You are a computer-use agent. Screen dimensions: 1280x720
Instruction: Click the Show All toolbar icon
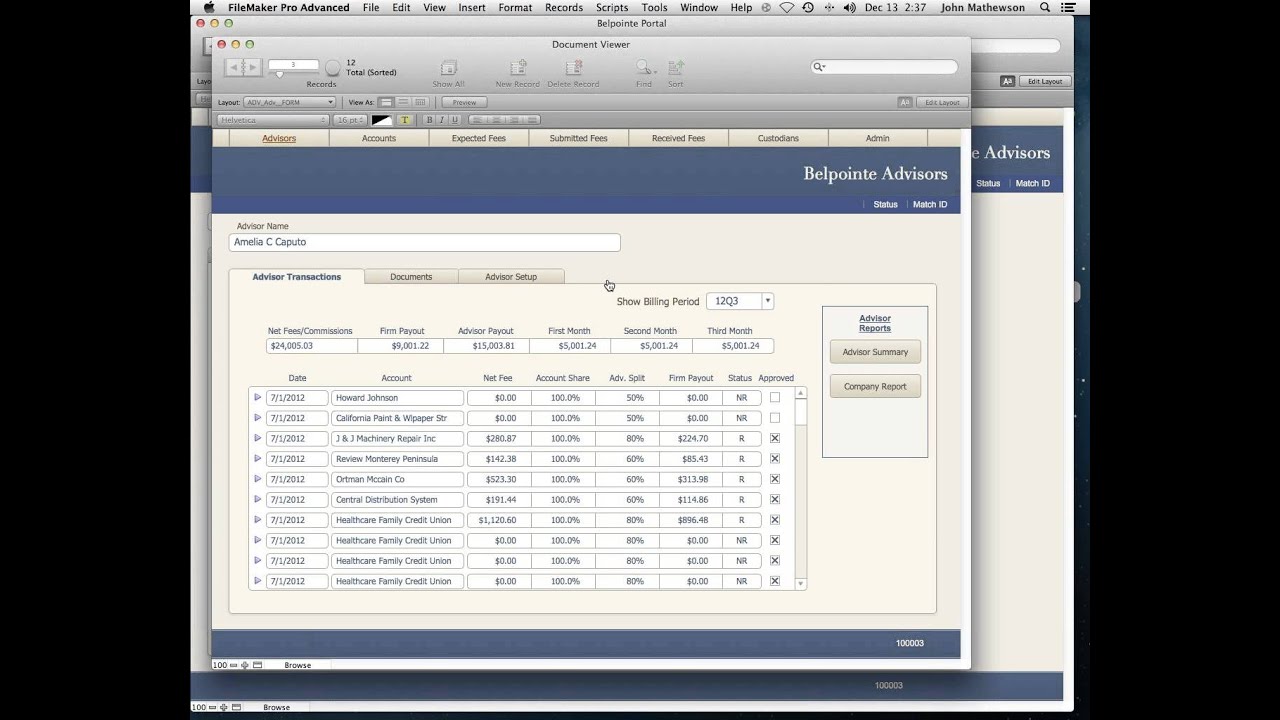click(x=448, y=68)
